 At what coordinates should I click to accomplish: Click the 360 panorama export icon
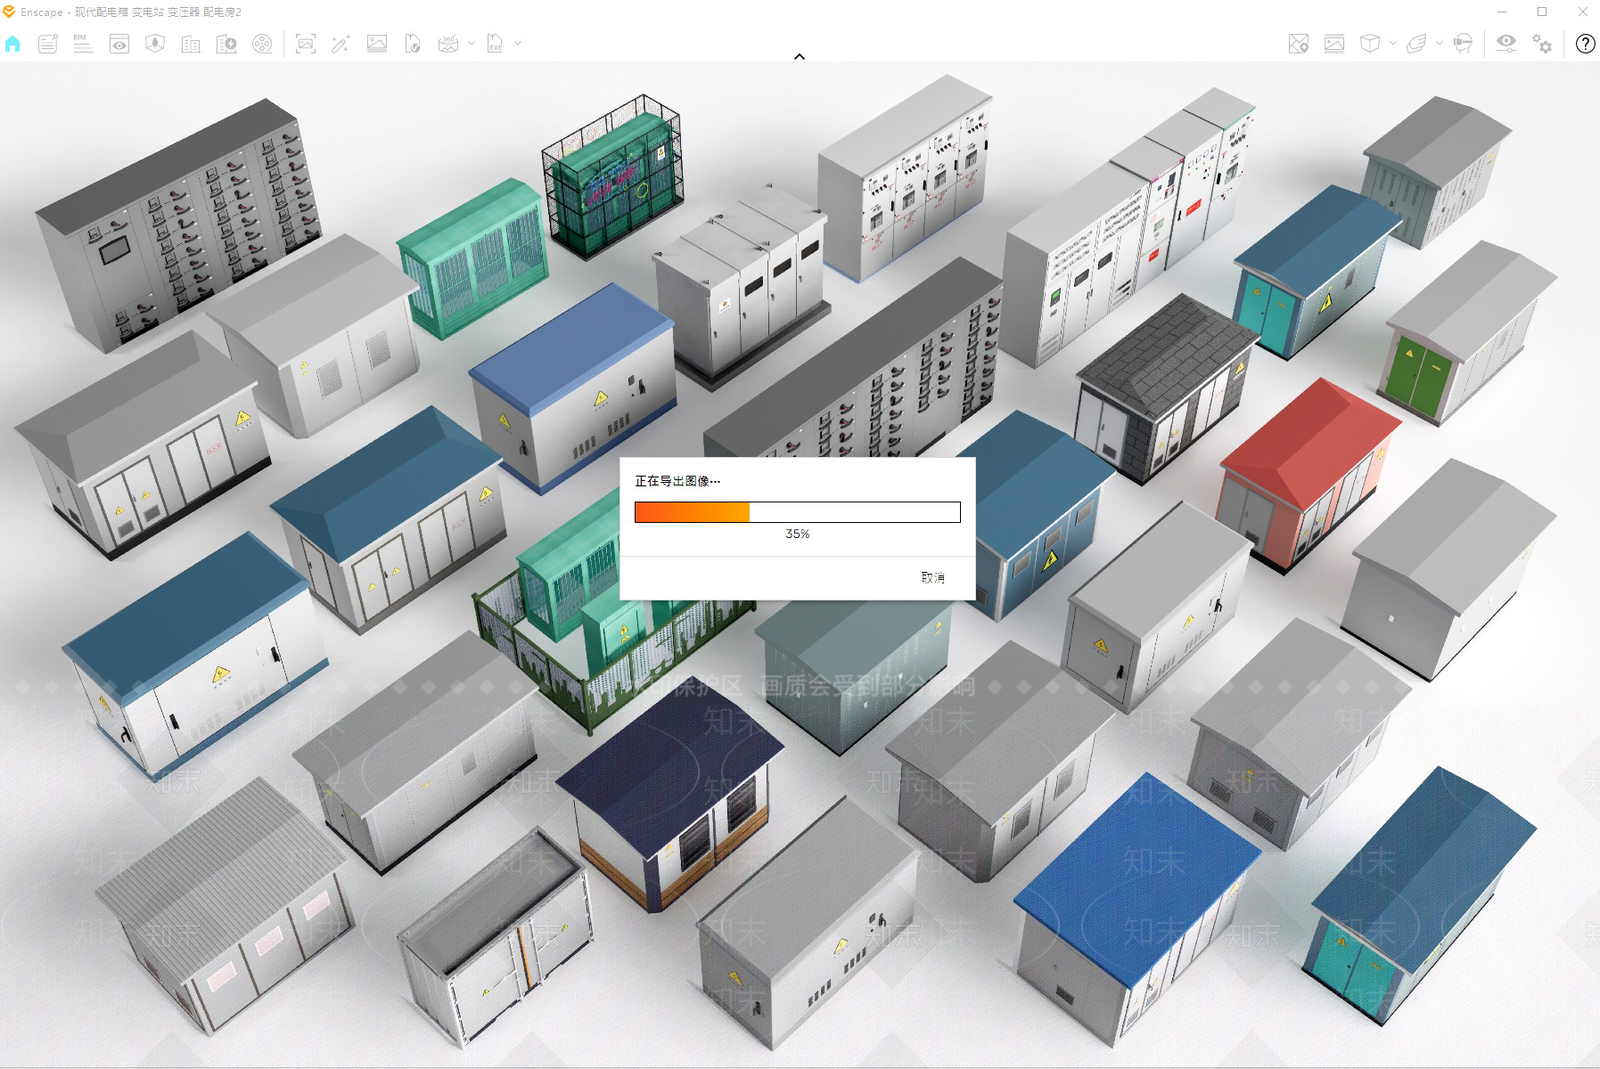(x=448, y=44)
